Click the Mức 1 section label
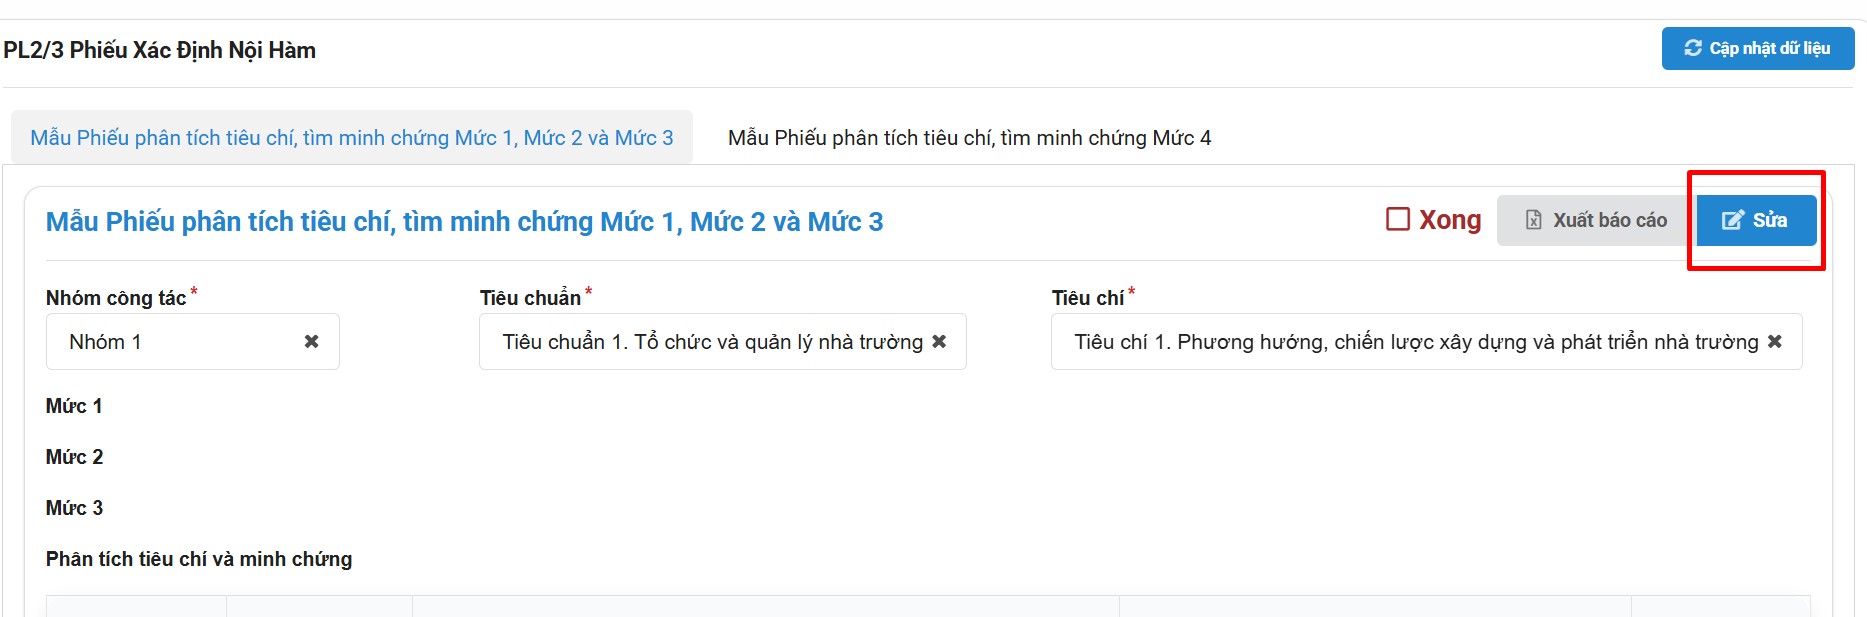The image size is (1867, 617). (x=74, y=406)
